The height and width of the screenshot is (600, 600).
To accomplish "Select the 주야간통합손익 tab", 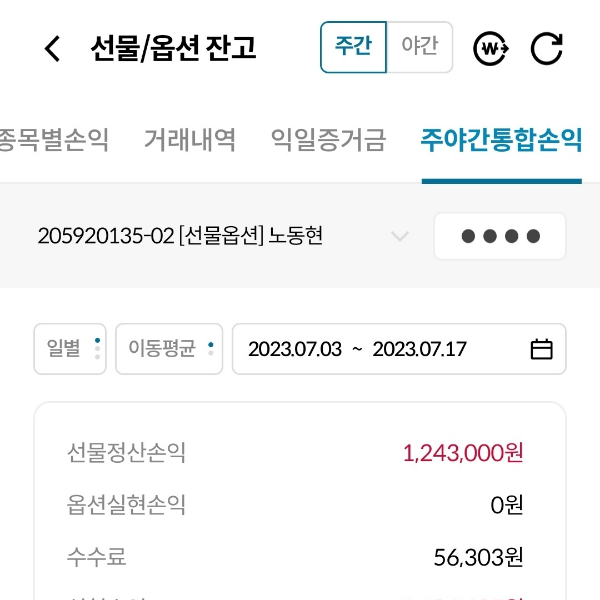I will (501, 140).
